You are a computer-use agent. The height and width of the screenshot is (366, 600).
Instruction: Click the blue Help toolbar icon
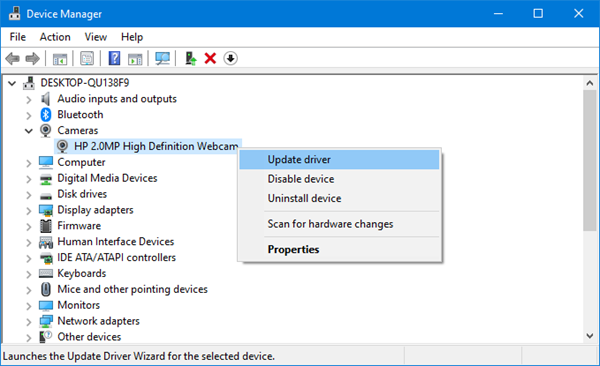click(x=114, y=59)
